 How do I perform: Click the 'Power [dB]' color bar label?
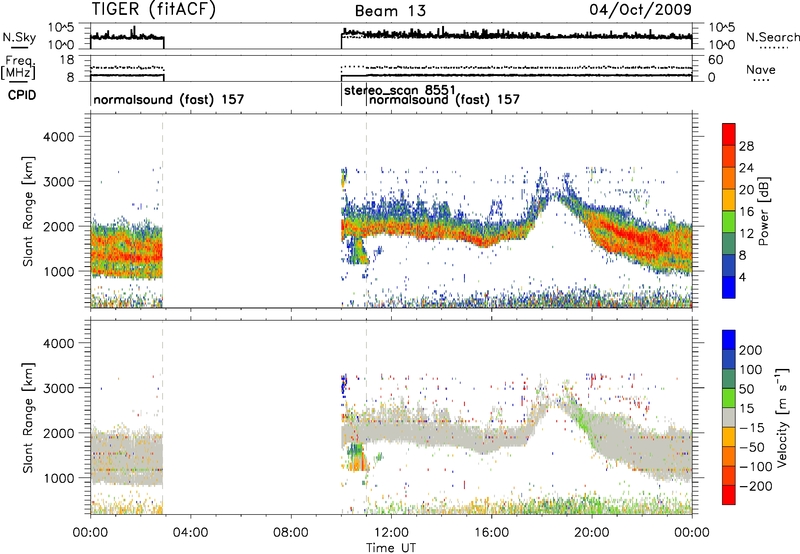pyautogui.click(x=763, y=211)
